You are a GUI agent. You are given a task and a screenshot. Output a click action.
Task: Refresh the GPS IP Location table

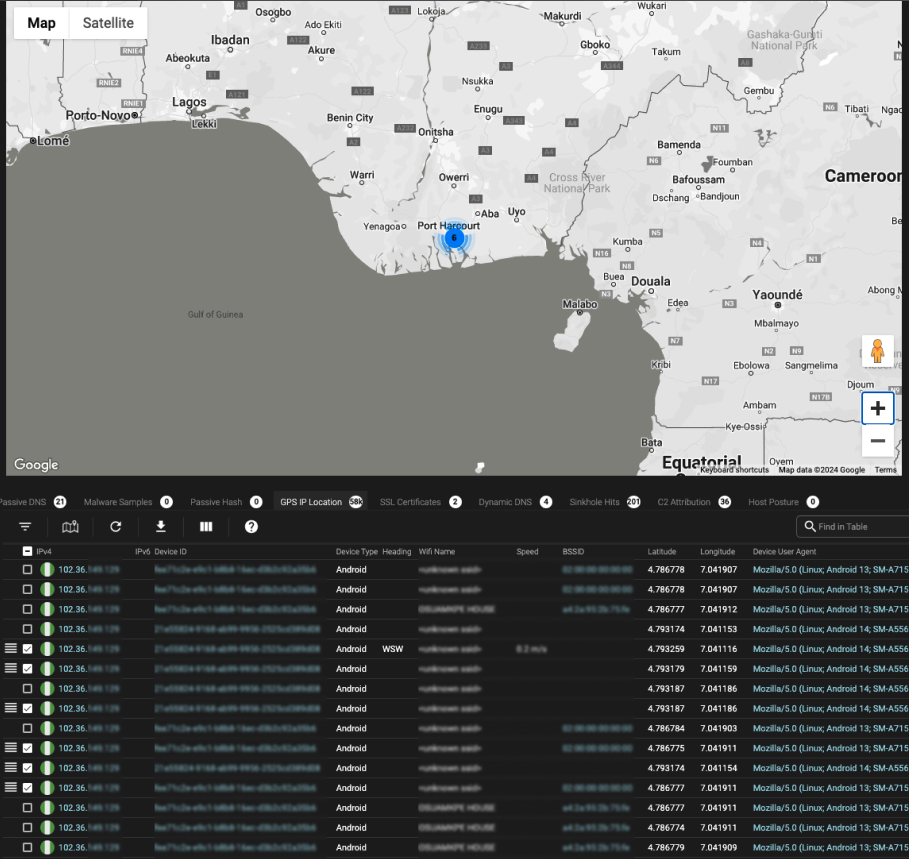pos(115,527)
